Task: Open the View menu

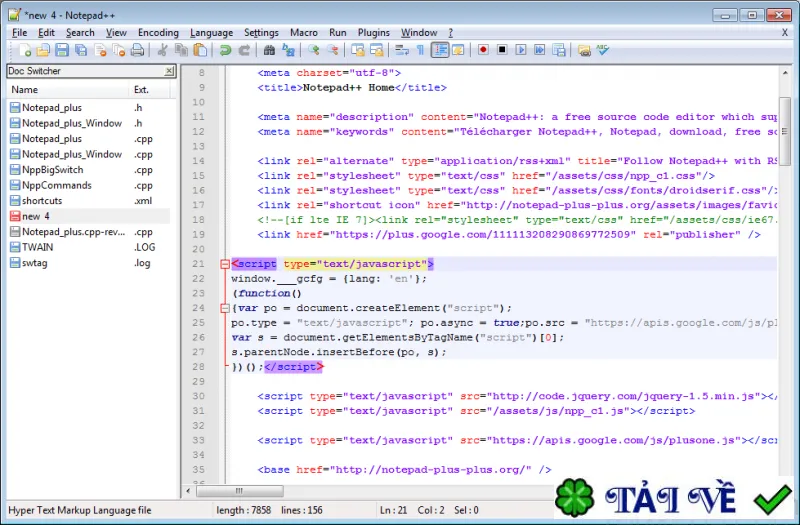Action: 116,33
